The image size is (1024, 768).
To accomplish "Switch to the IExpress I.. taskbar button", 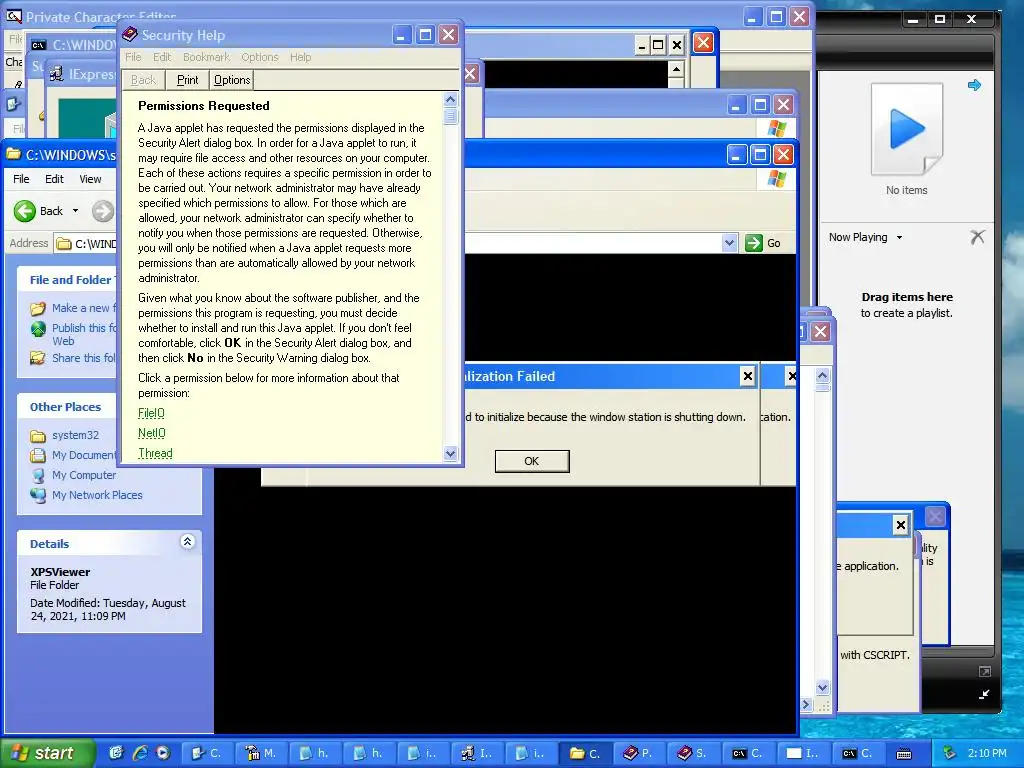I will (477, 754).
